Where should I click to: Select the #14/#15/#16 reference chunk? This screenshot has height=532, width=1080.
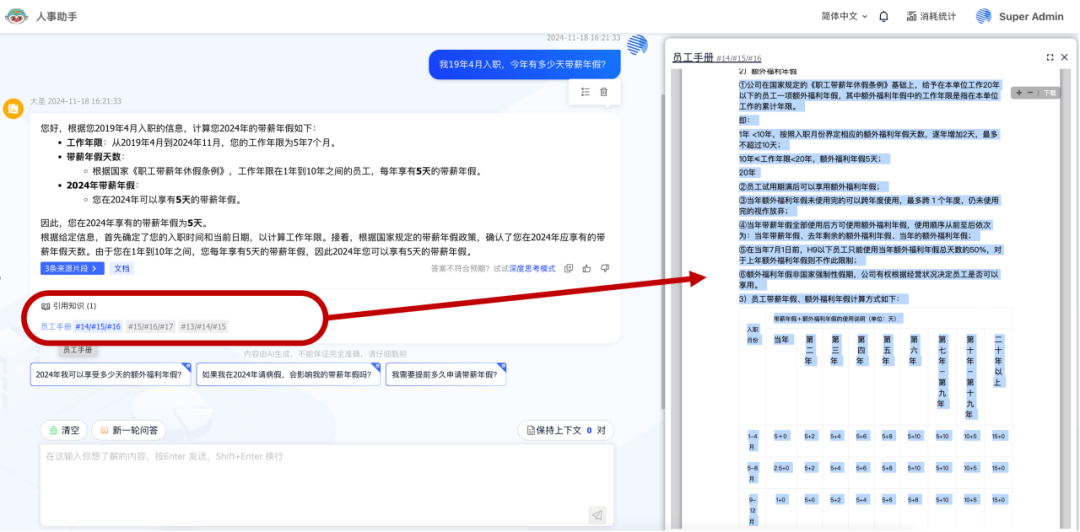tap(98, 327)
